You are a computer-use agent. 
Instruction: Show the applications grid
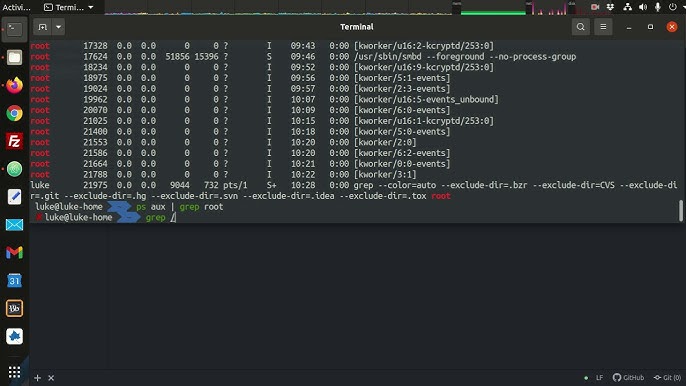[14, 372]
